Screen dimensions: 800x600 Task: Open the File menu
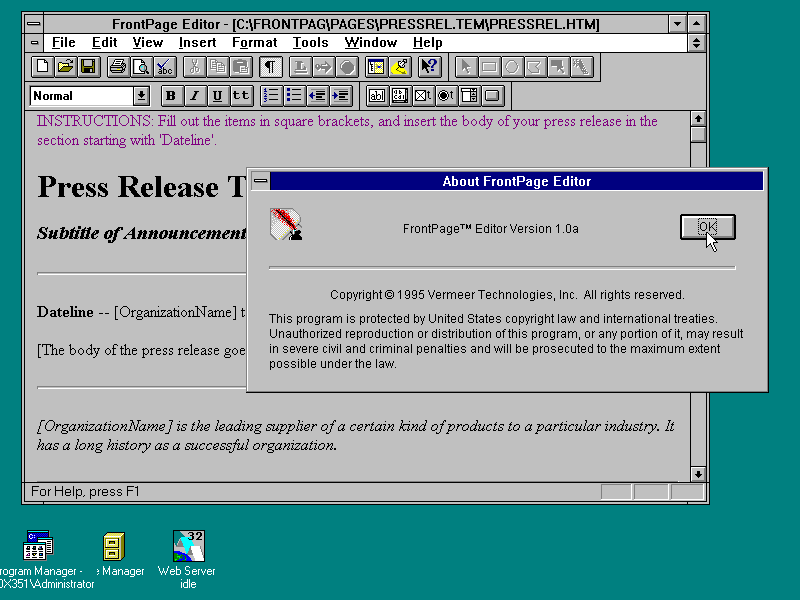(x=64, y=42)
